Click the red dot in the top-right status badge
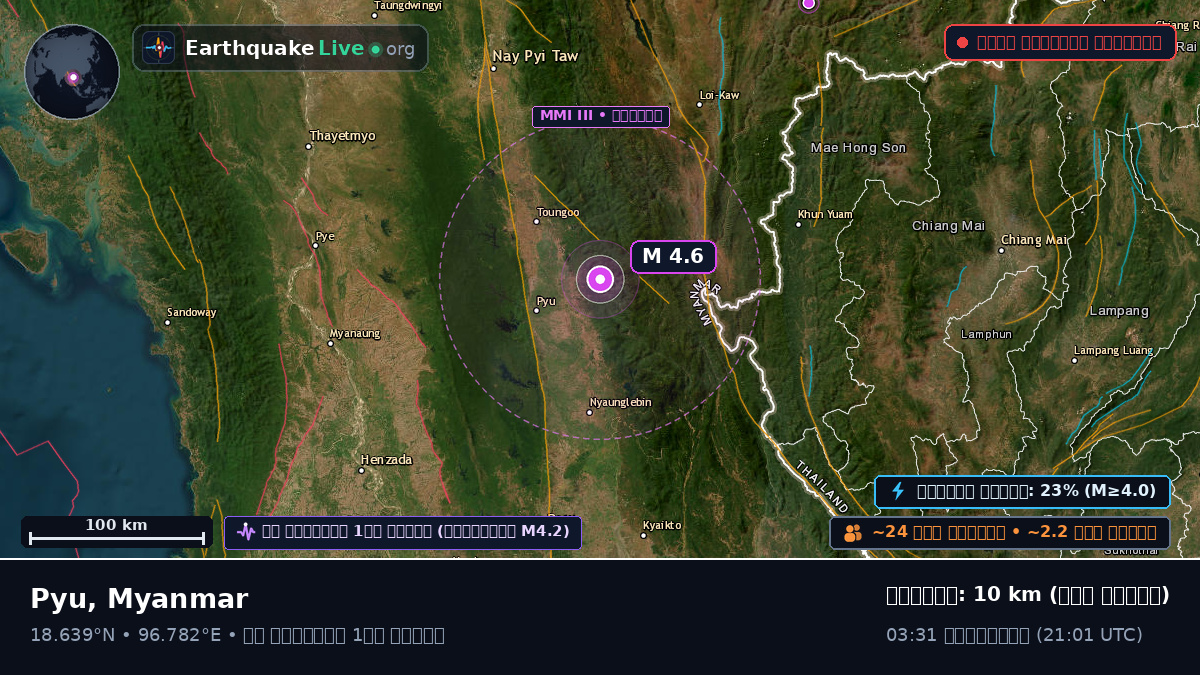This screenshot has width=1200, height=675. tap(962, 43)
